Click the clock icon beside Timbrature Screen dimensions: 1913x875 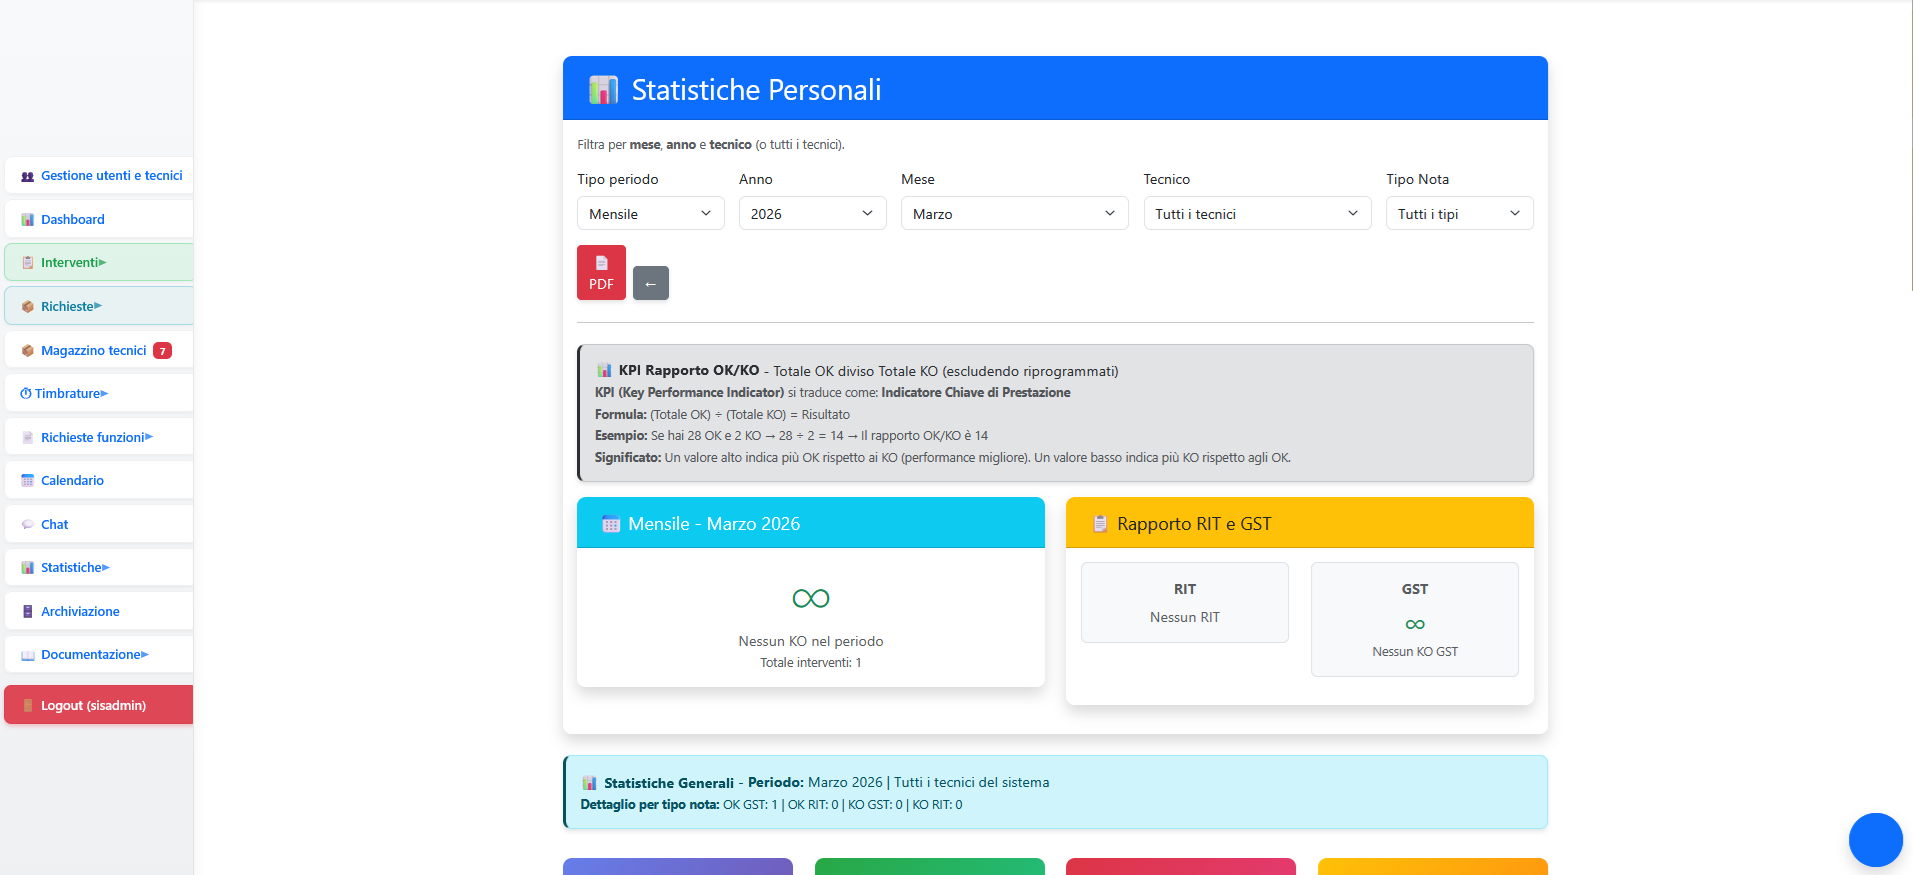coord(26,394)
